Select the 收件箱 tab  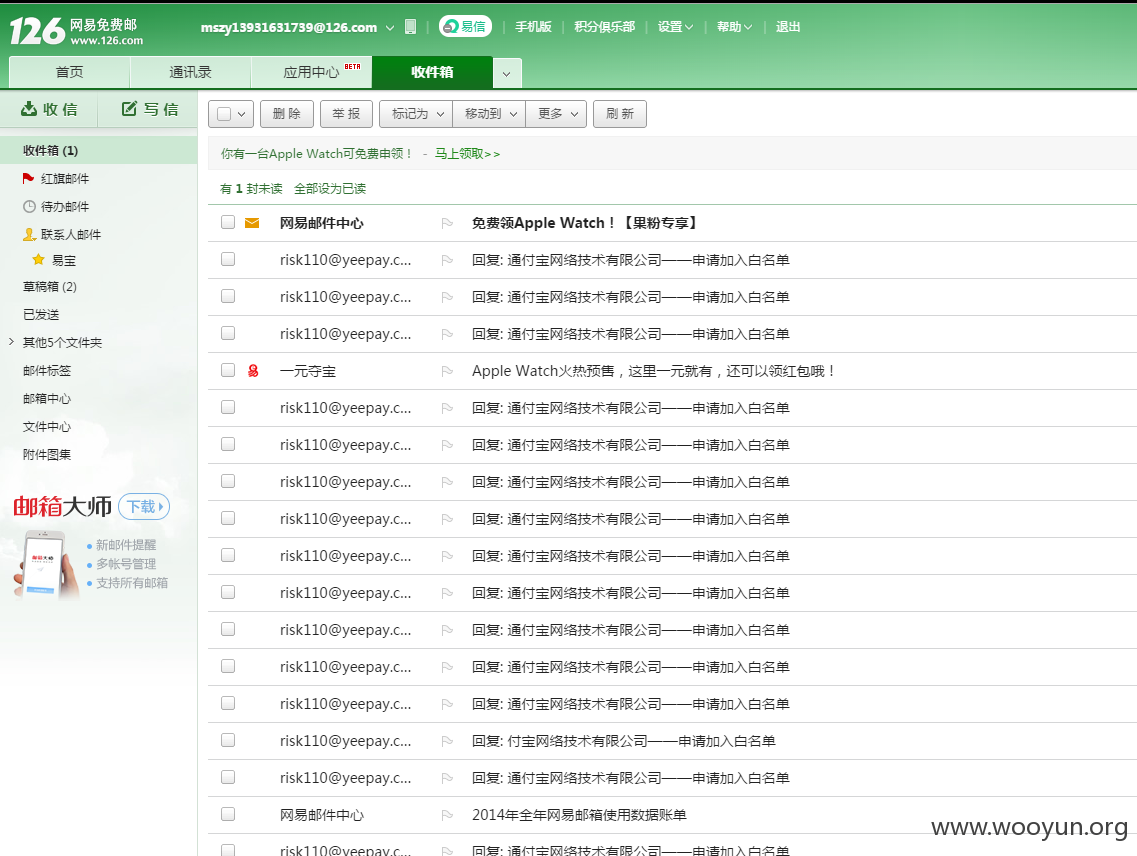point(432,72)
